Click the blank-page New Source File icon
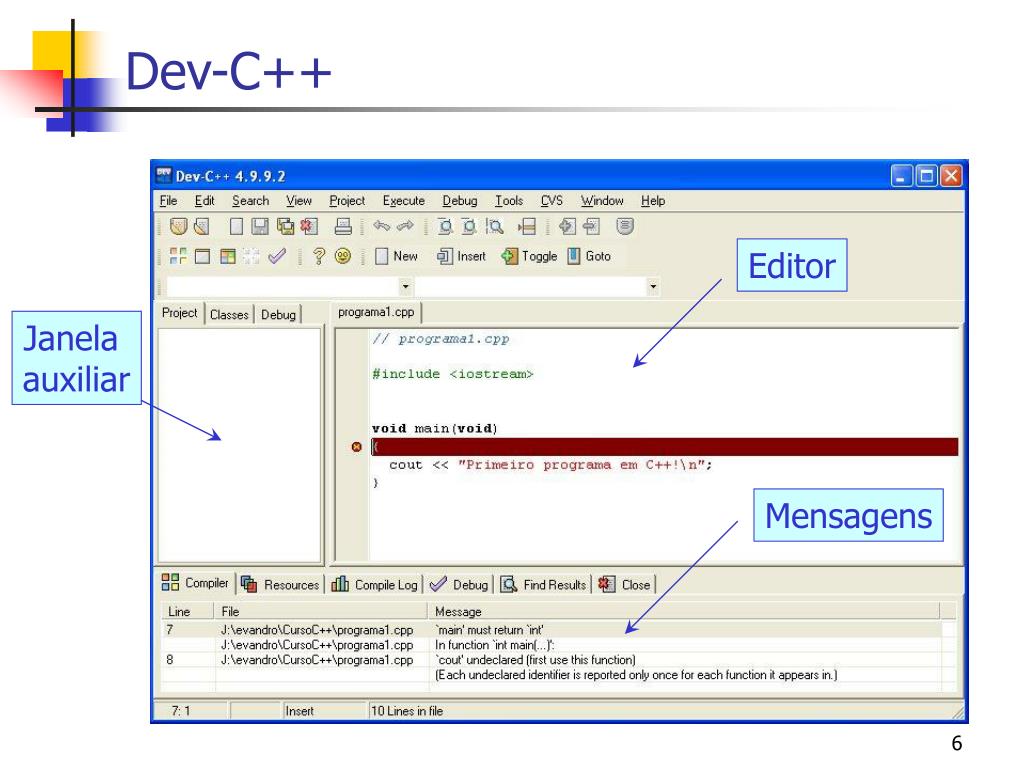 (236, 227)
